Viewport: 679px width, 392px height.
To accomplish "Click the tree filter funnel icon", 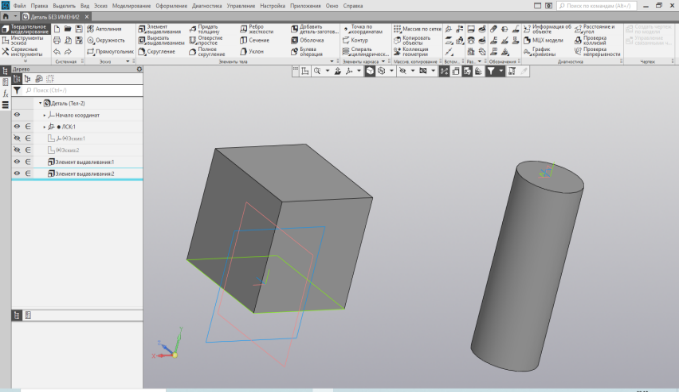I will click(17, 90).
